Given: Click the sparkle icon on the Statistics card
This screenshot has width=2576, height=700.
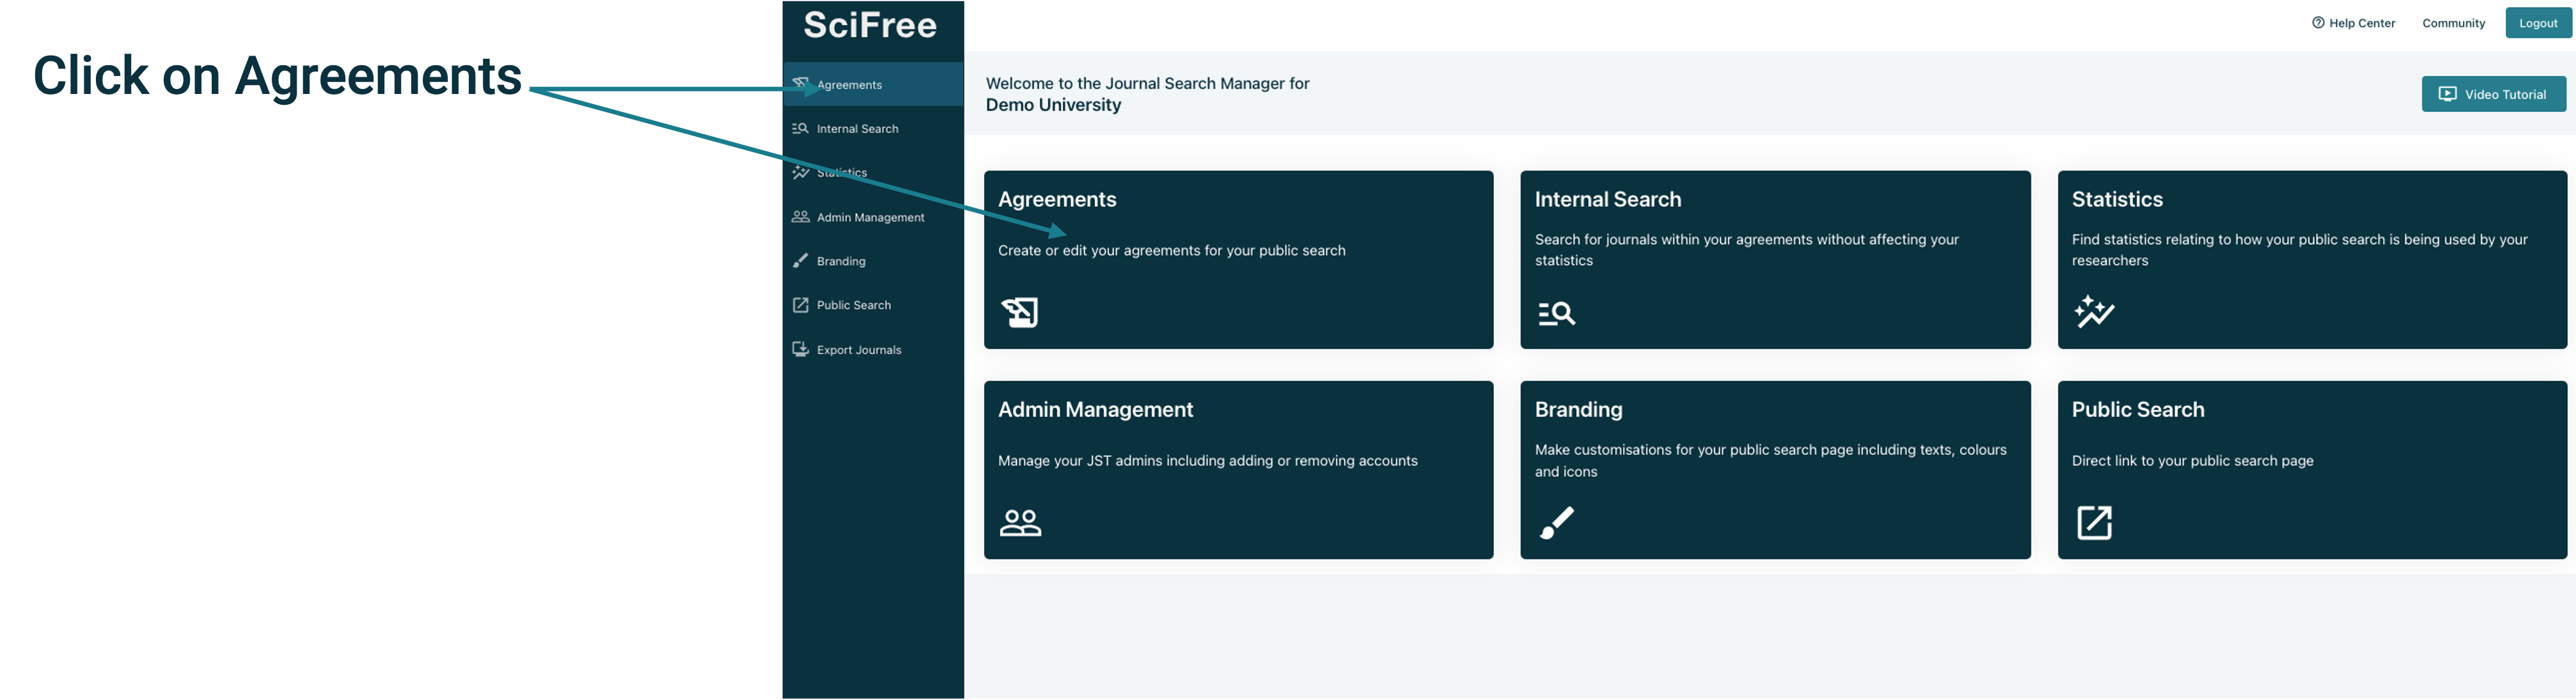Looking at the screenshot, I should pos(2094,311).
